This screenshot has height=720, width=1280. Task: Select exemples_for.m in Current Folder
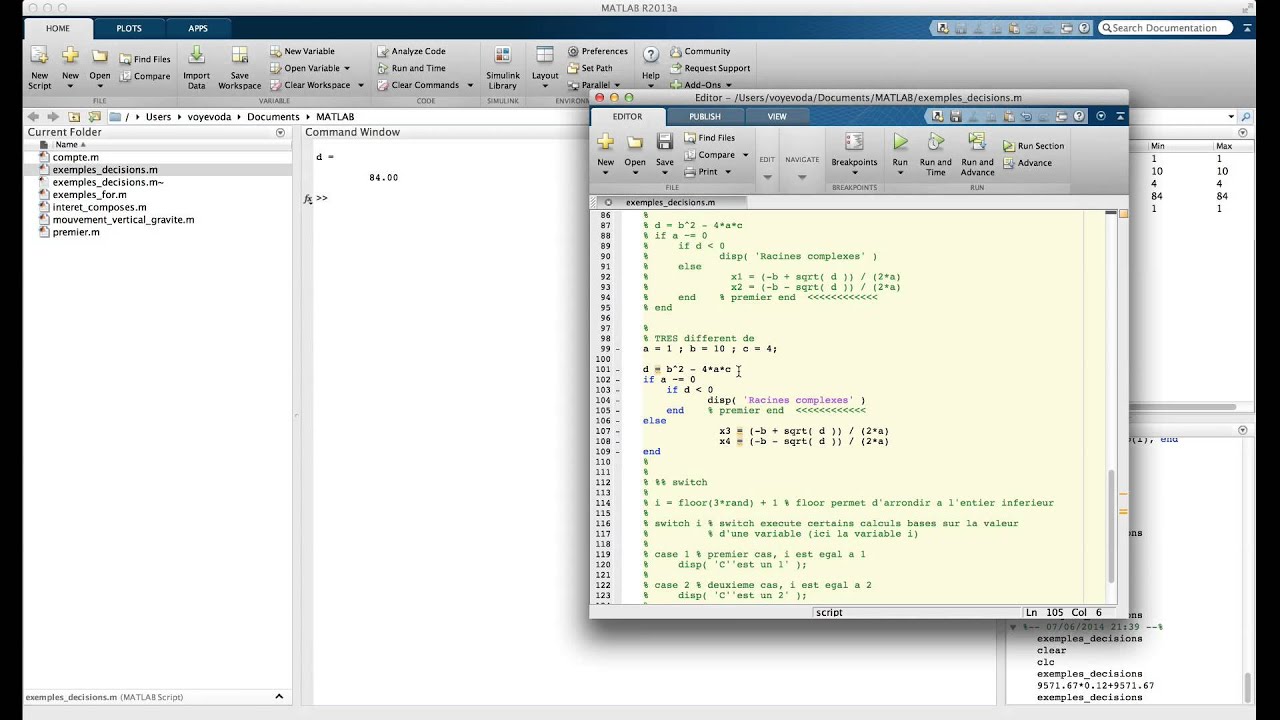tap(89, 195)
